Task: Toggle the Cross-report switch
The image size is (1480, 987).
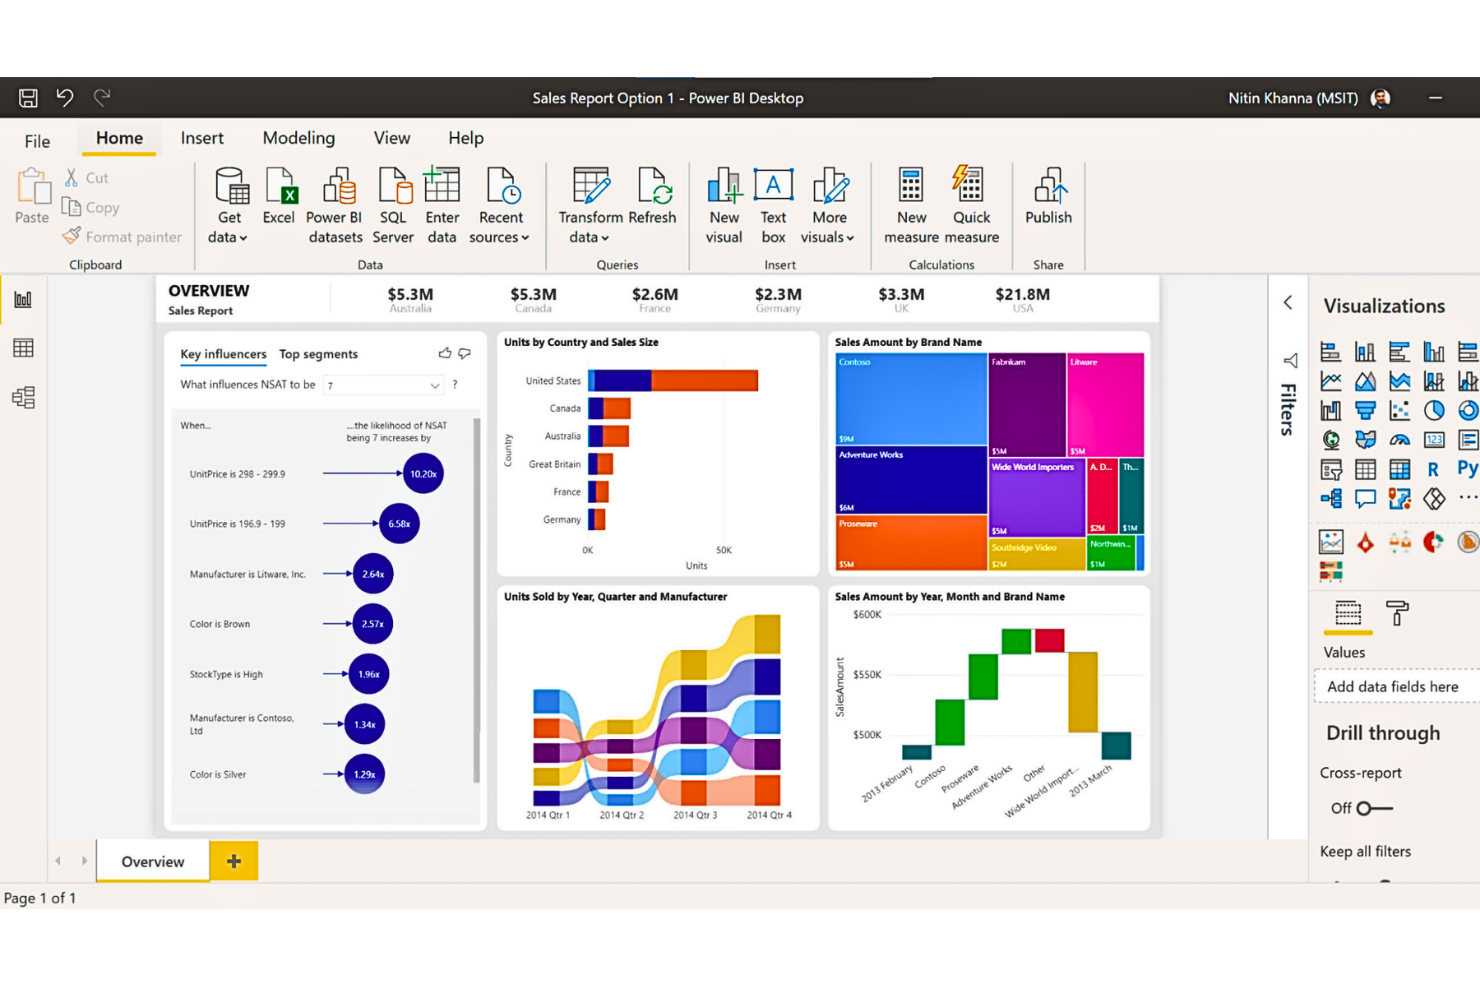Action: 1374,808
